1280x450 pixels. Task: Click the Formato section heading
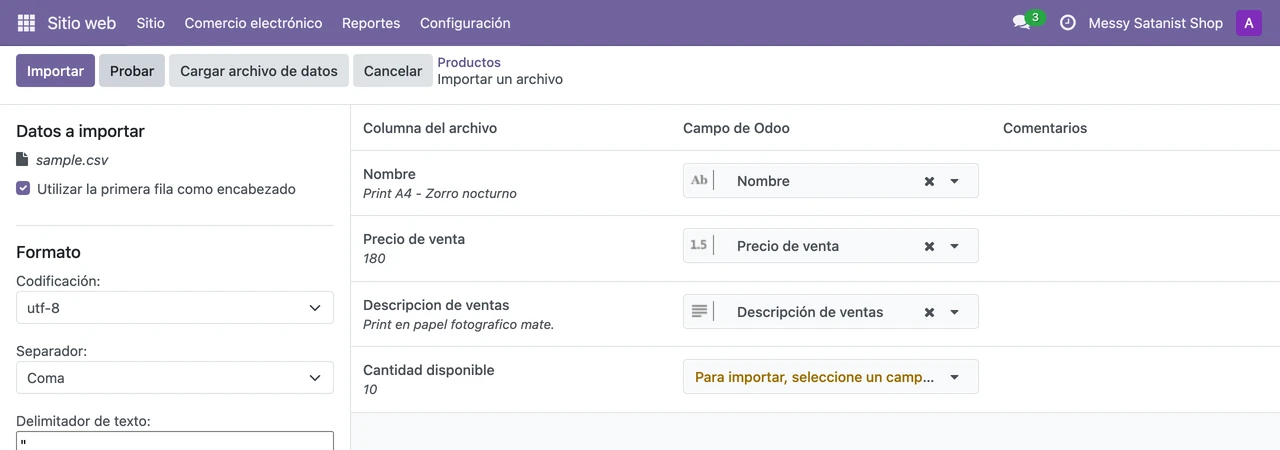[48, 252]
